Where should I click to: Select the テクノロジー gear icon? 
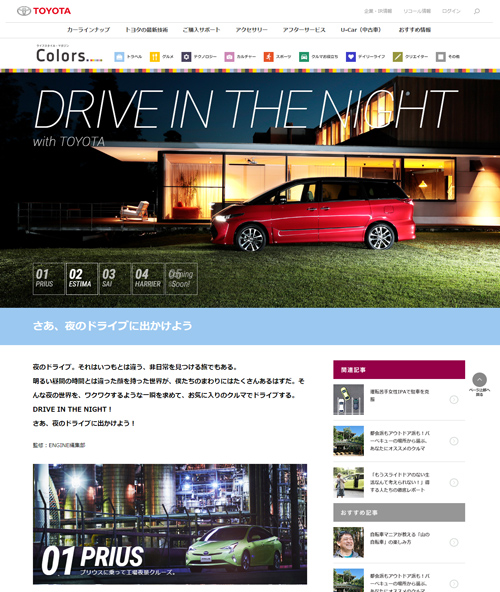(186, 57)
